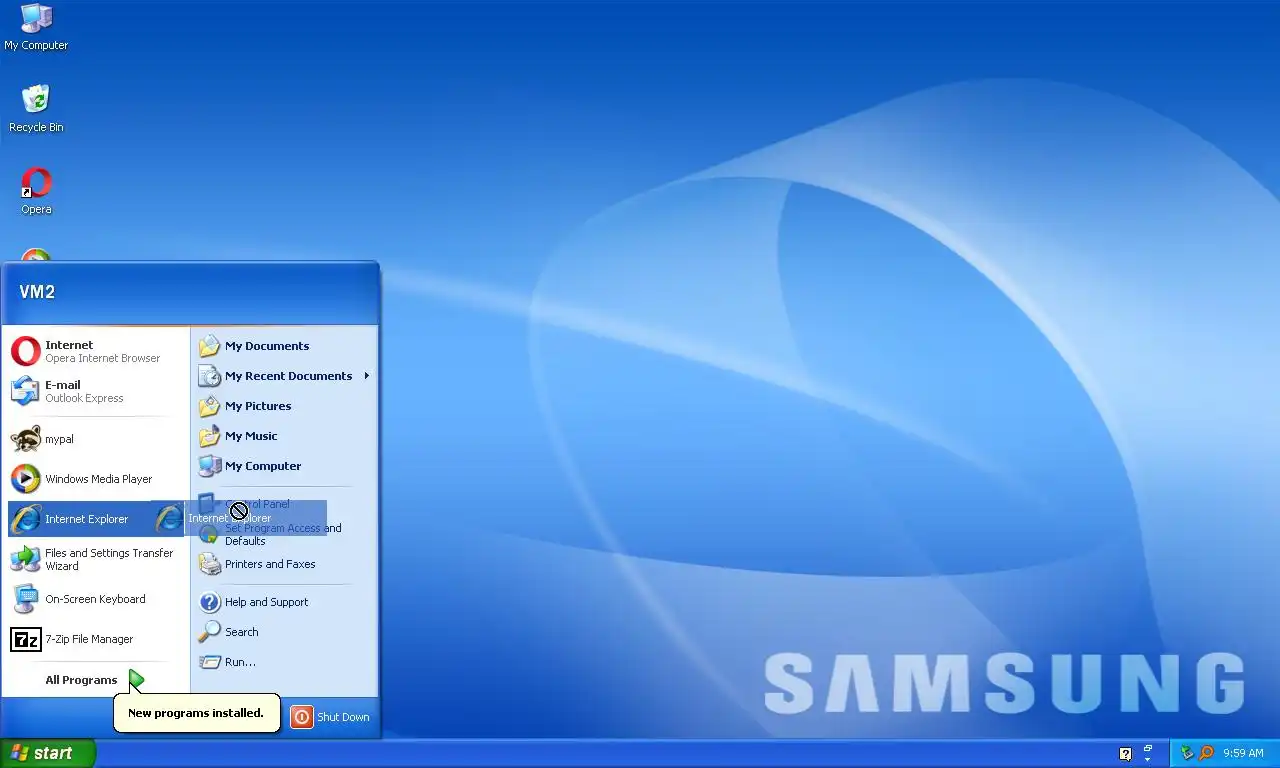Dismiss the New programs installed balloon
The height and width of the screenshot is (768, 1280).
click(x=197, y=713)
